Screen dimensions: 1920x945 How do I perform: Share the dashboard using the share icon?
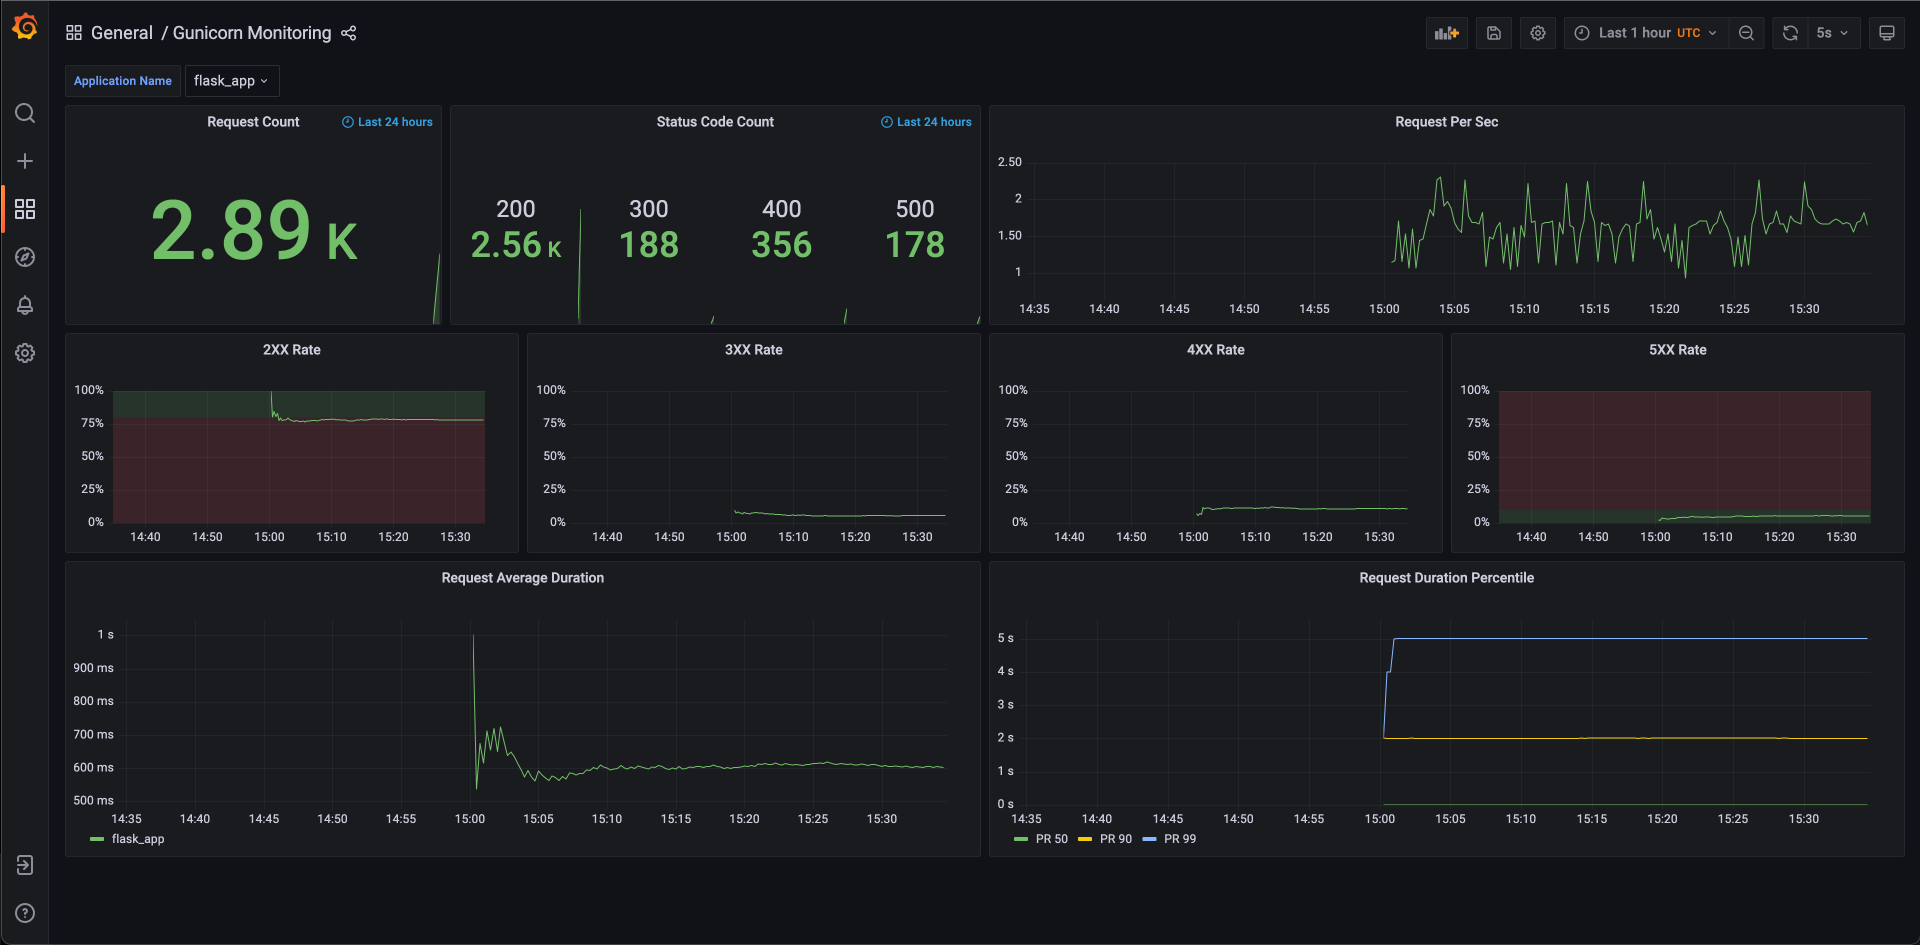pos(349,33)
